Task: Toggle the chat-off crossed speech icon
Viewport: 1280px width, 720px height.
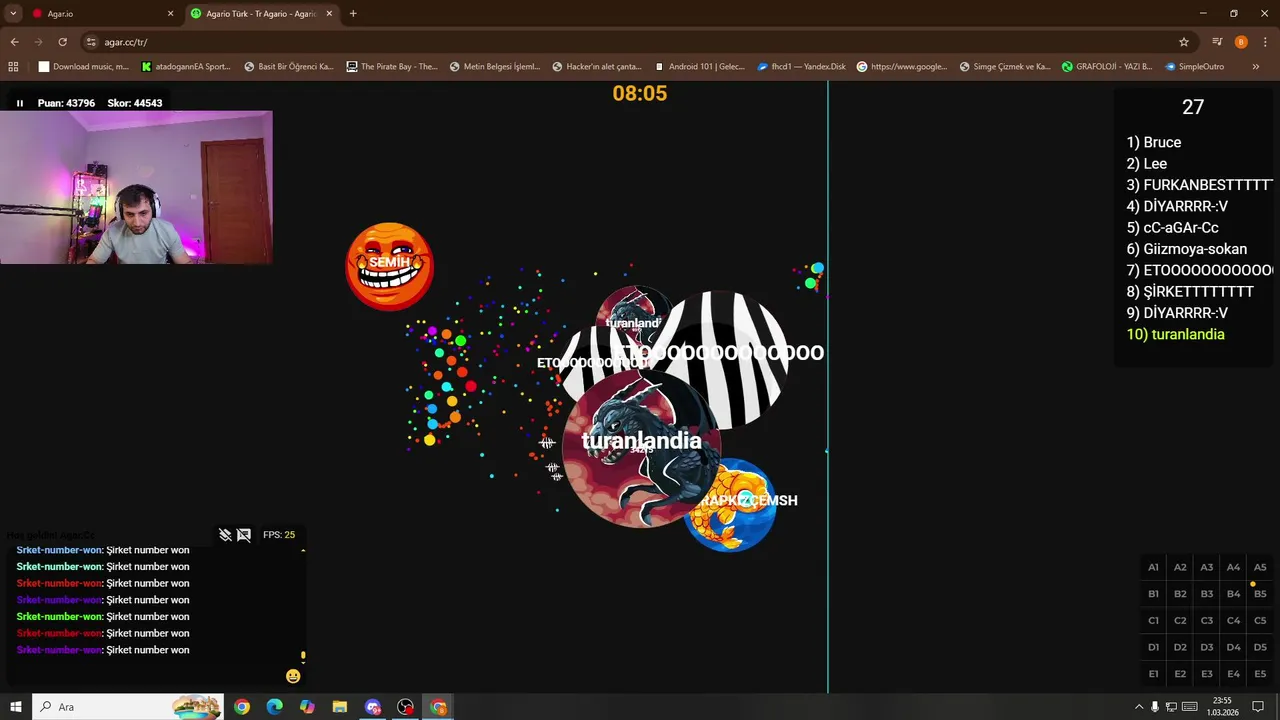Action: coord(244,535)
